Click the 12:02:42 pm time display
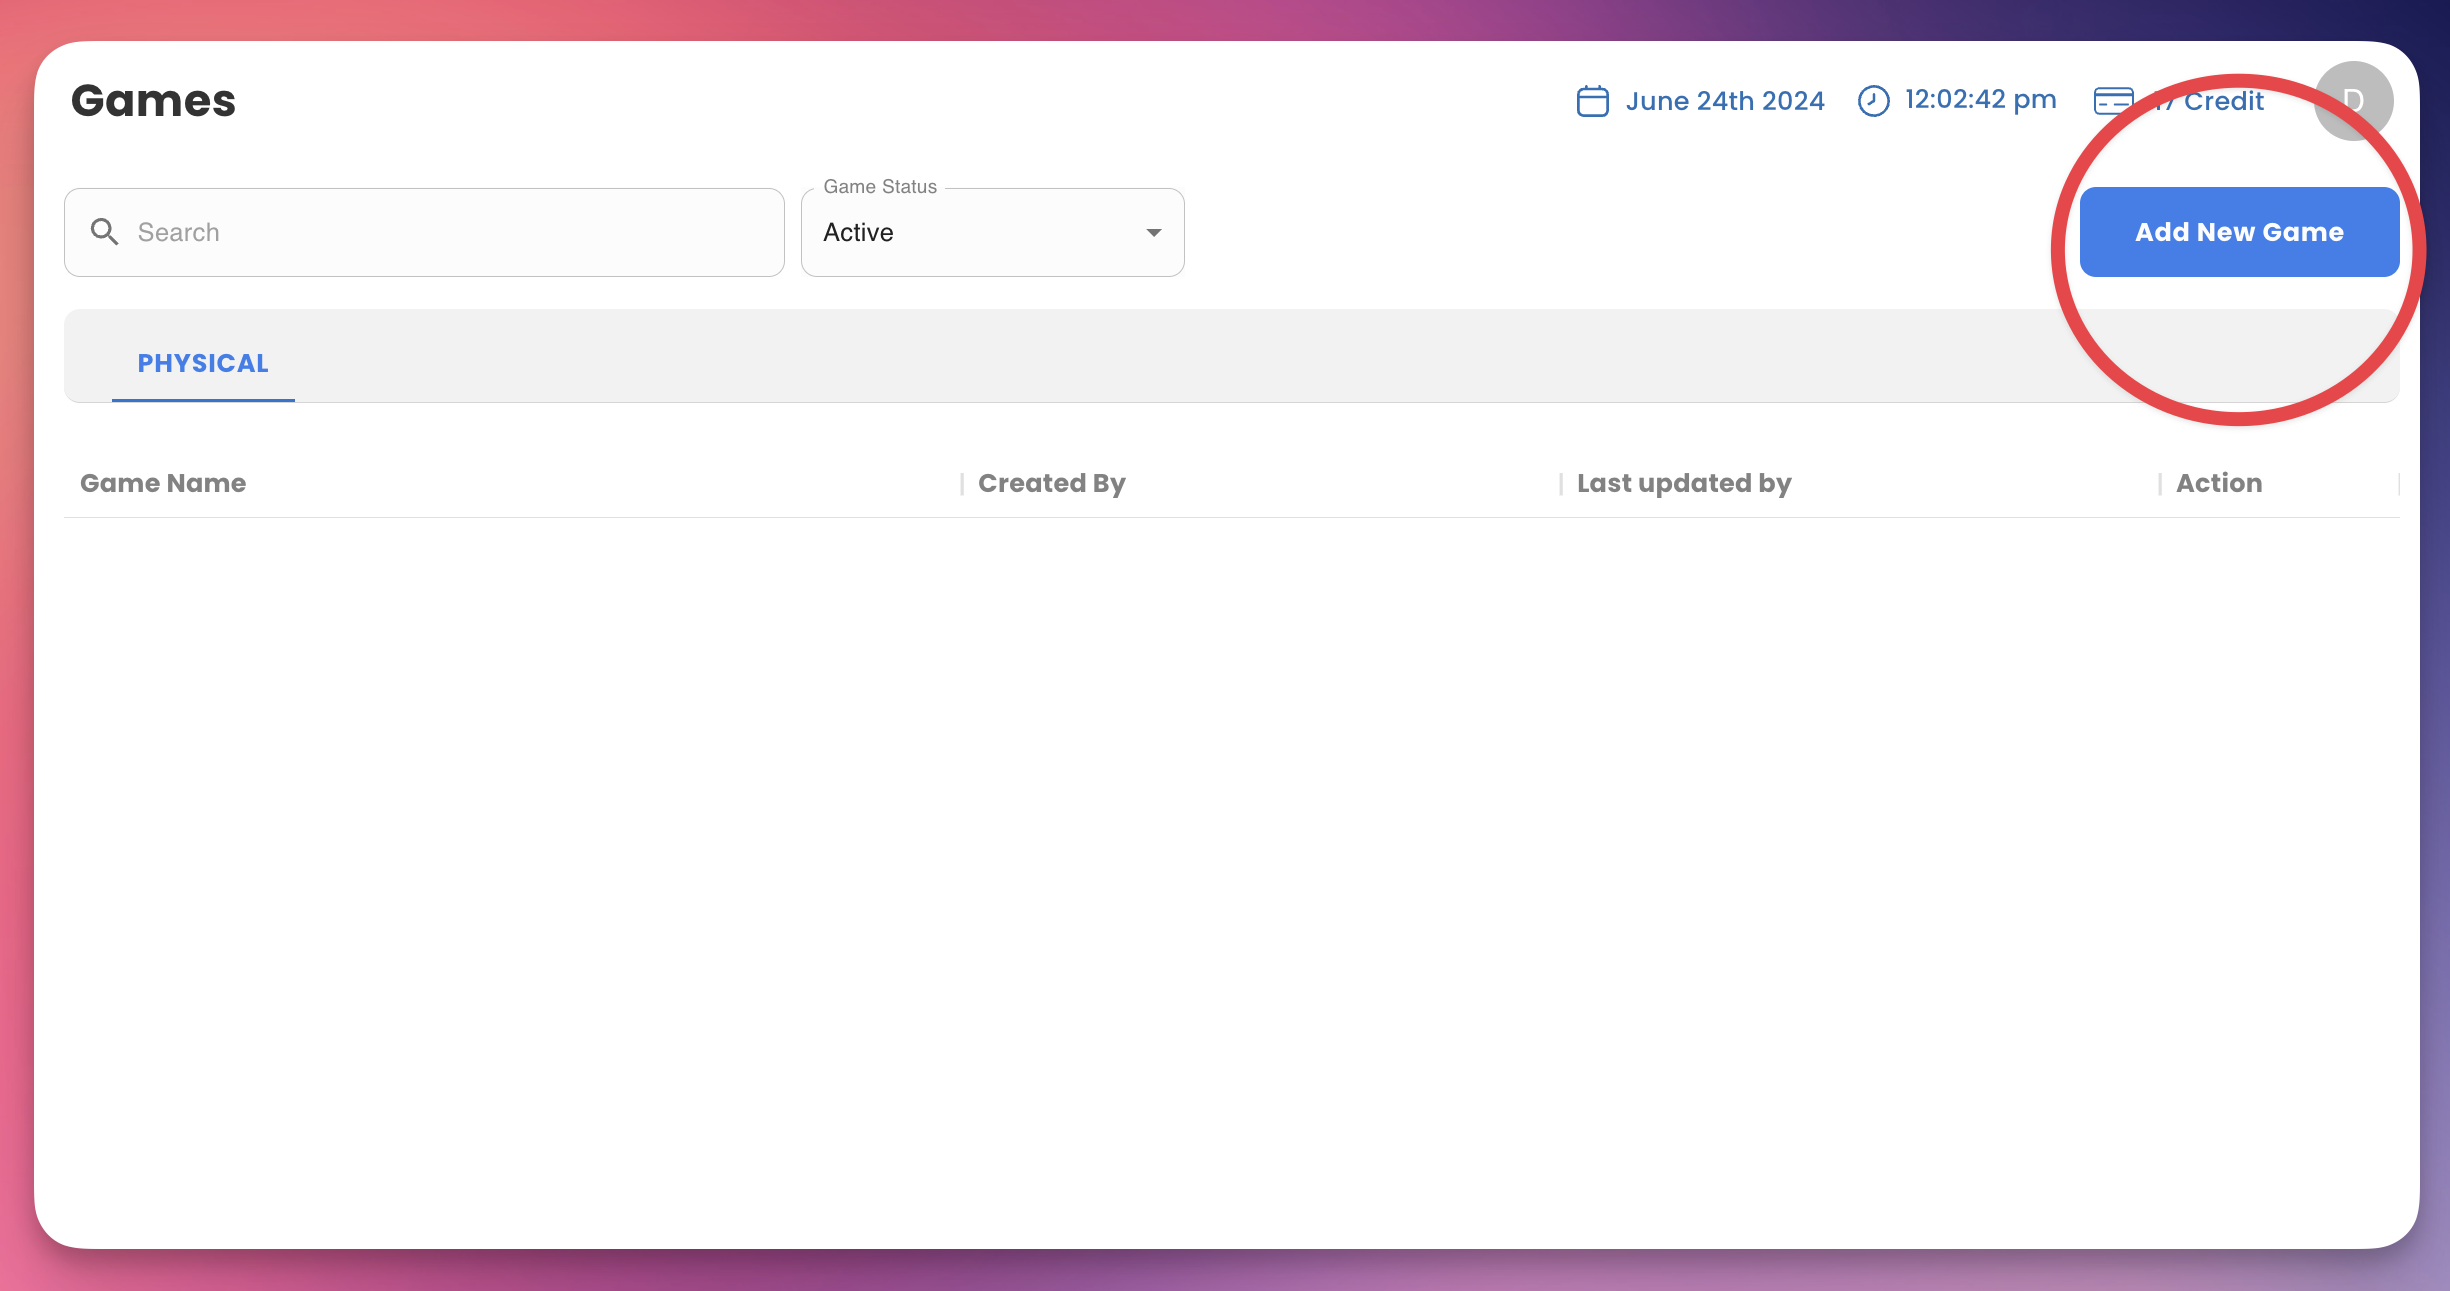This screenshot has height=1291, width=2450. 1980,99
